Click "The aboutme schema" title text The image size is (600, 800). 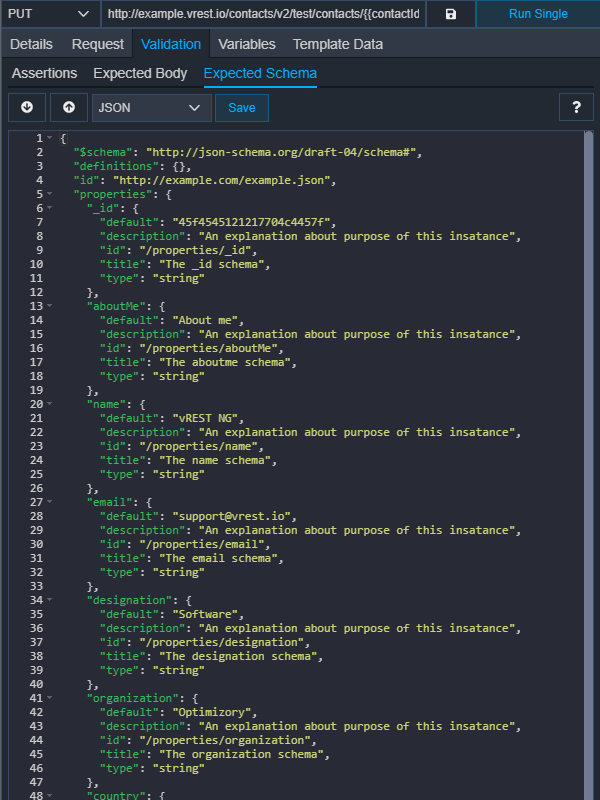coord(225,362)
